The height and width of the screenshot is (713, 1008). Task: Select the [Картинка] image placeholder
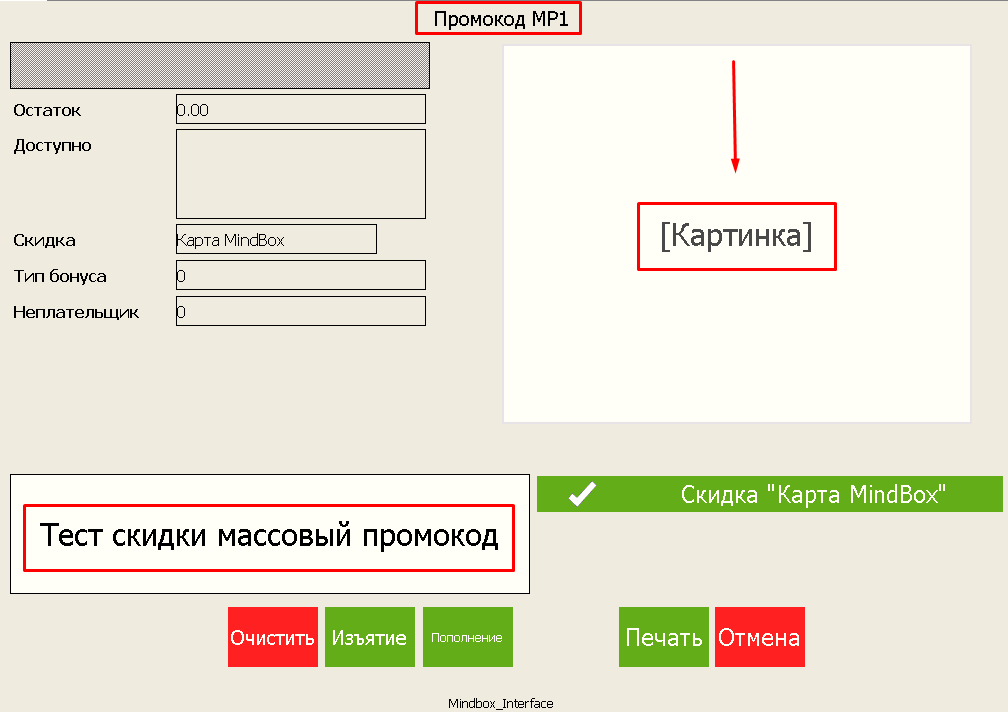tap(736, 236)
